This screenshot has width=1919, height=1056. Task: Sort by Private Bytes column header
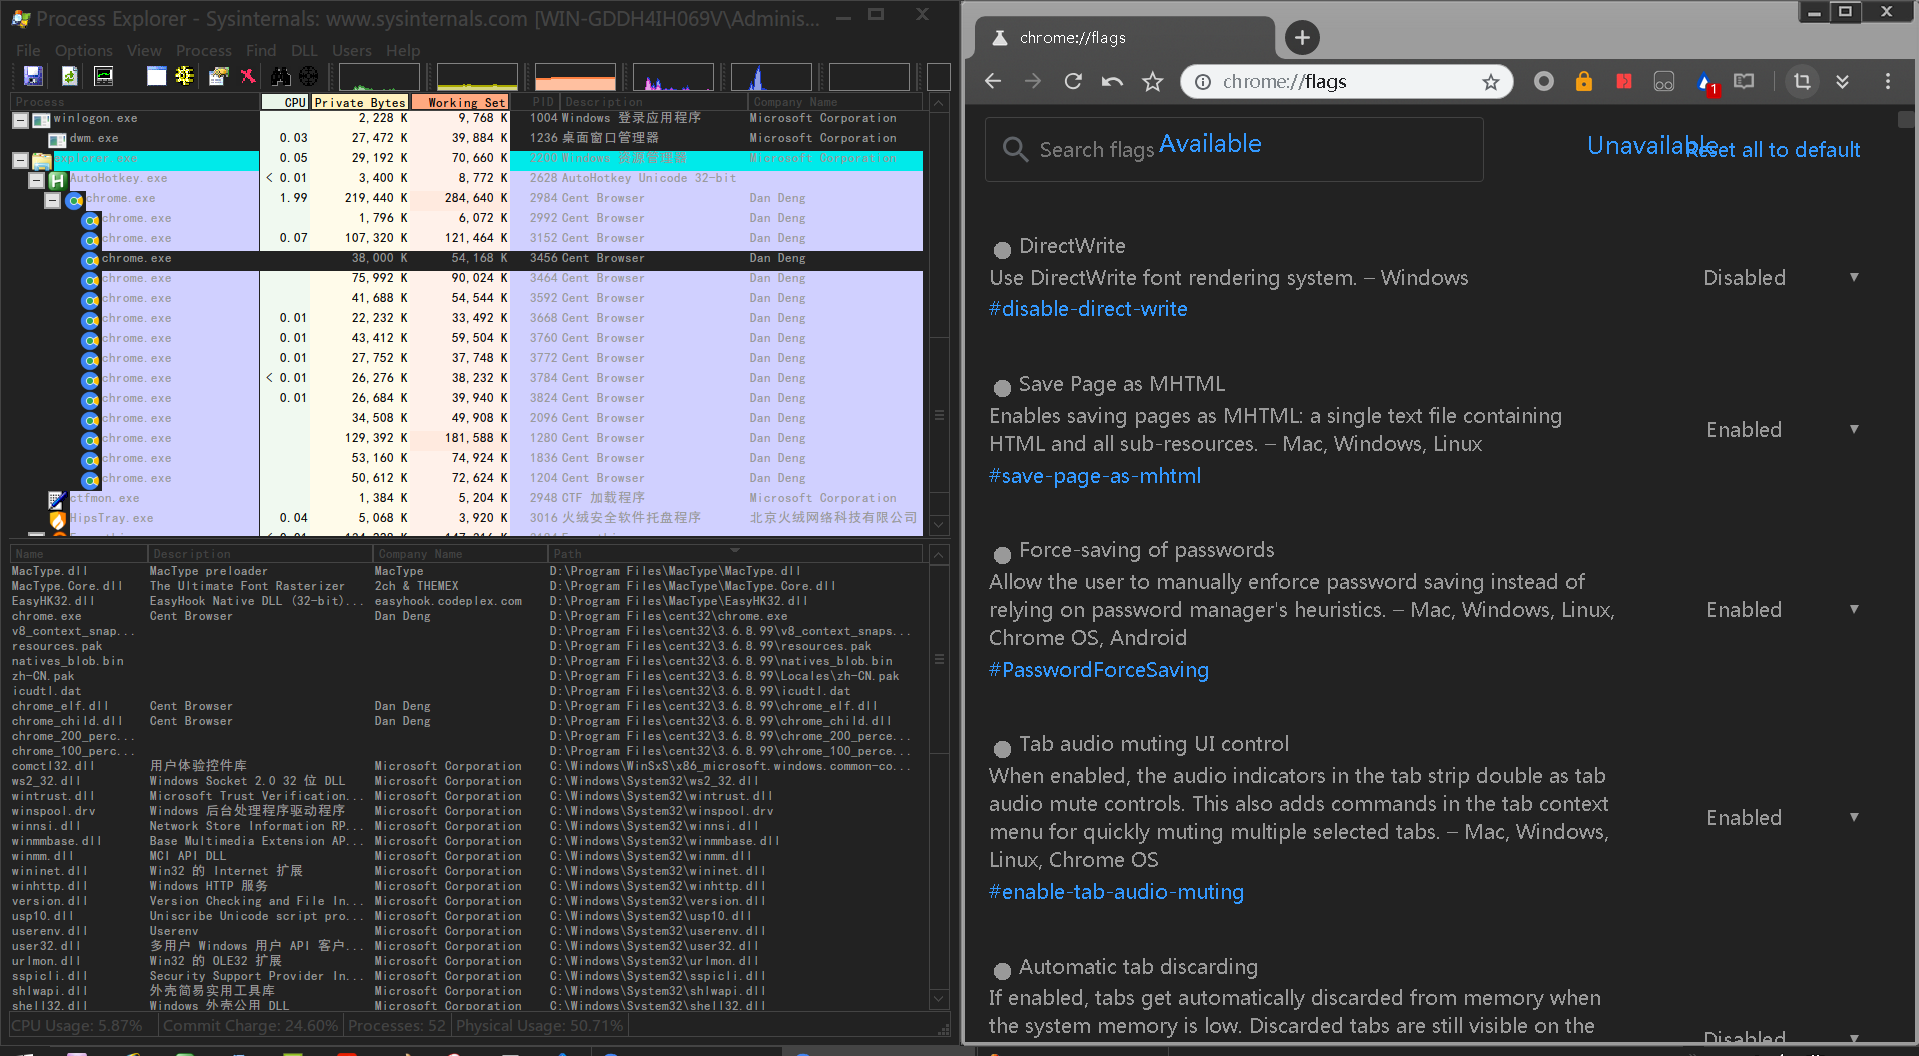coord(360,102)
